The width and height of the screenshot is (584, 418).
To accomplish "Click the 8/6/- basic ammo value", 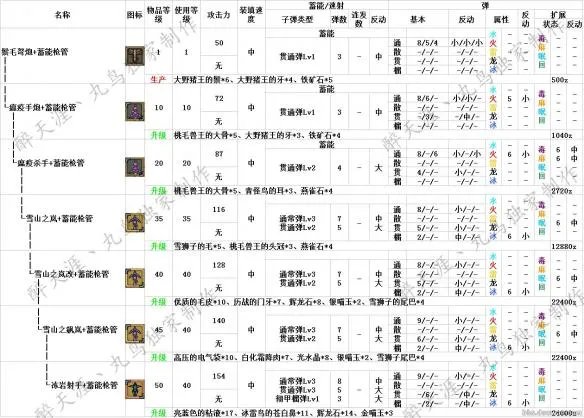I will [x=427, y=98].
